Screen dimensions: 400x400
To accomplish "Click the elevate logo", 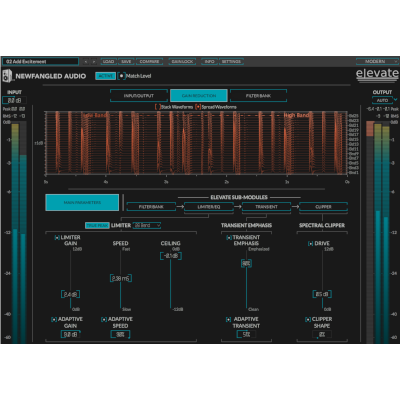I will pos(377,74).
